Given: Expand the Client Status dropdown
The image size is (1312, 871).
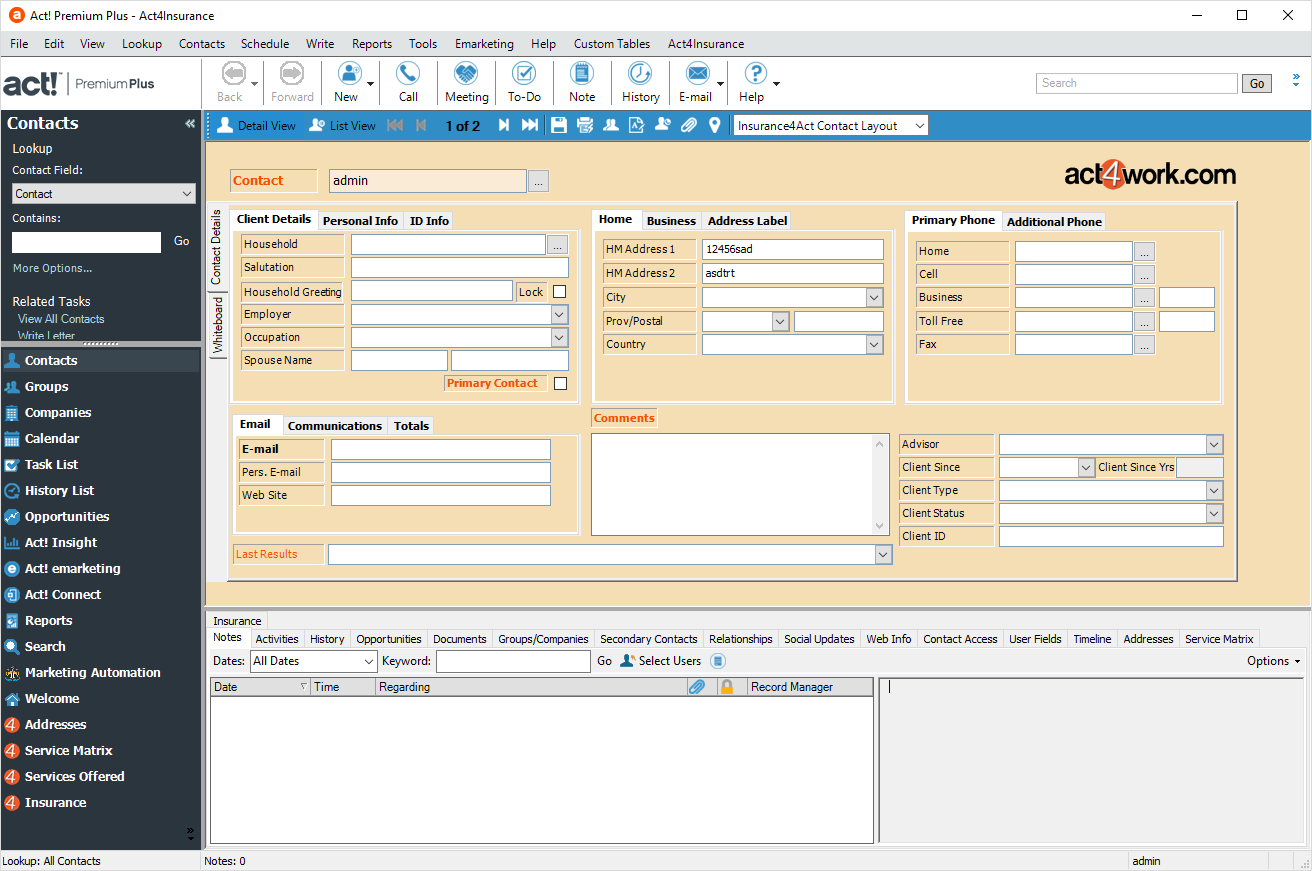Looking at the screenshot, I should click(x=1214, y=513).
